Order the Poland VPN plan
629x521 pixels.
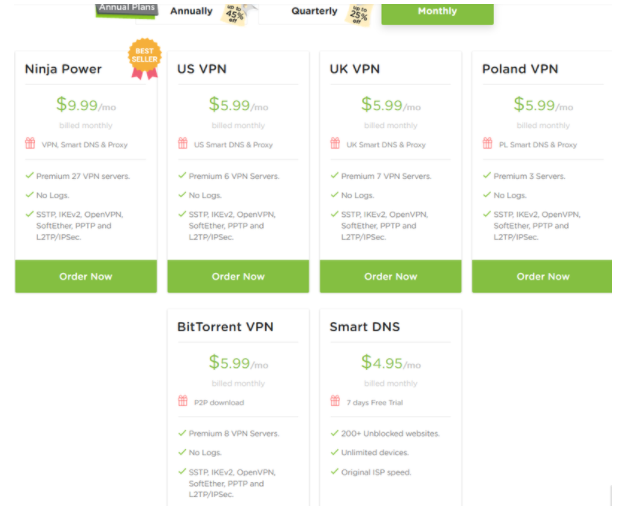[x=542, y=276]
